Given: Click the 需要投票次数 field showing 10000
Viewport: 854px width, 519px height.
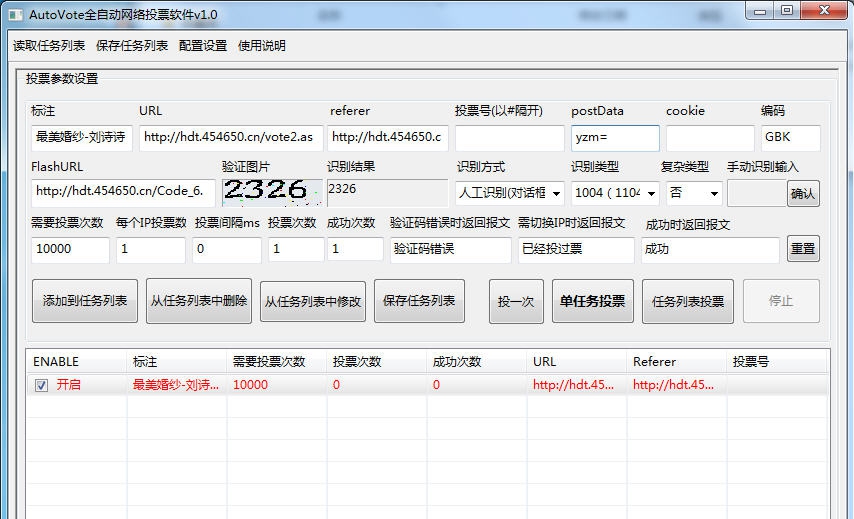Looking at the screenshot, I should tap(70, 250).
